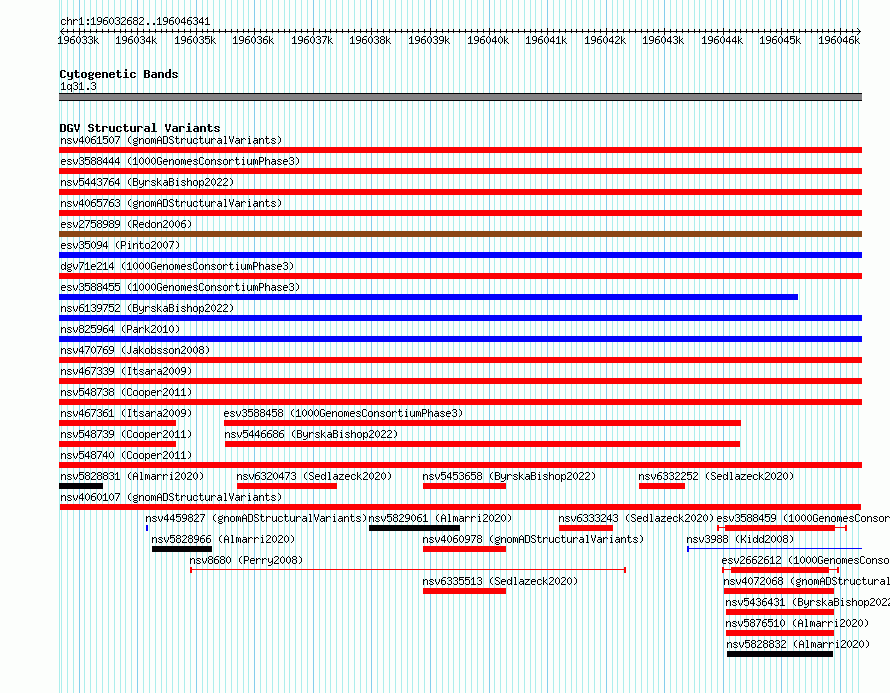Click red bar under nsv6320473

coord(287,486)
